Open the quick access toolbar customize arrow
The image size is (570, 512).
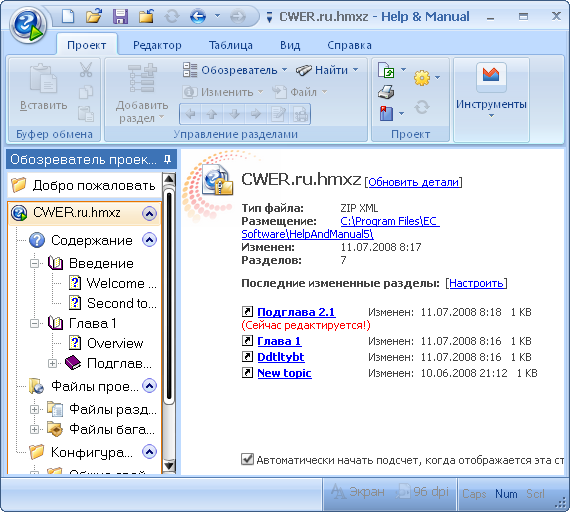click(x=269, y=17)
